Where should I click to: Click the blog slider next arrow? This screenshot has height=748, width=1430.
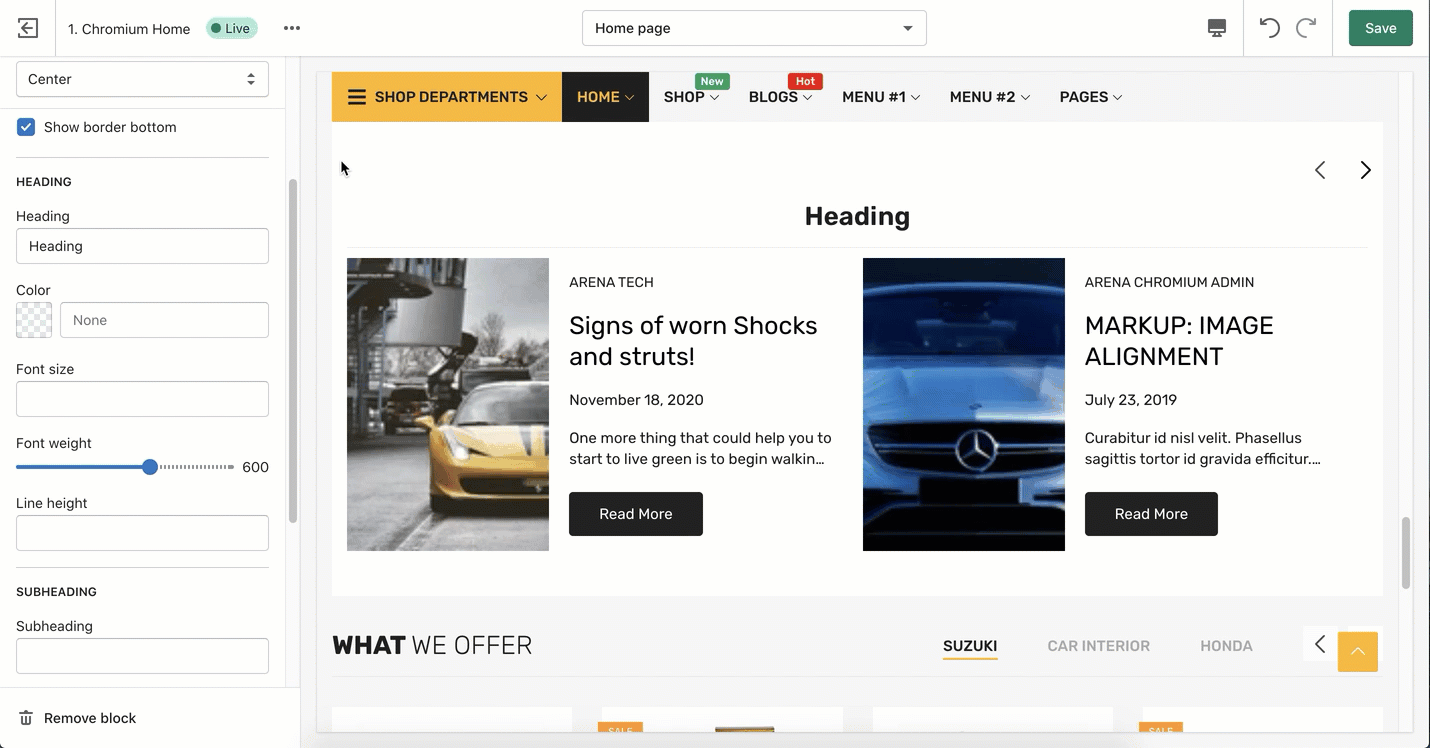(1366, 170)
